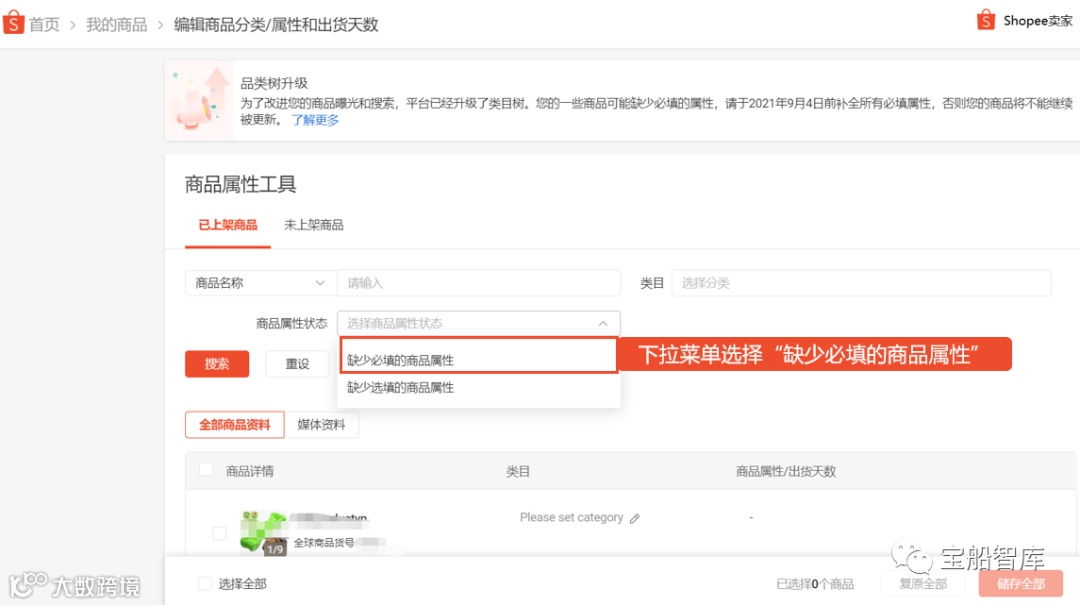Tick the header checkbox beside 商品详情
Image resolution: width=1080 pixels, height=606 pixels.
[x=205, y=470]
